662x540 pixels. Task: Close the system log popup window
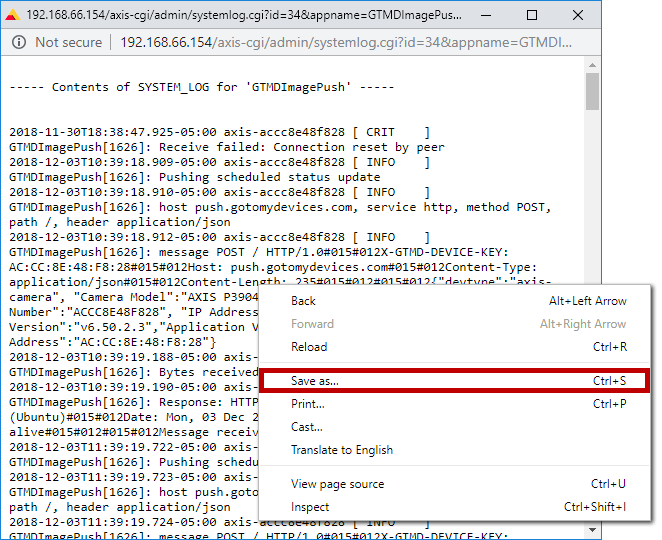point(578,16)
